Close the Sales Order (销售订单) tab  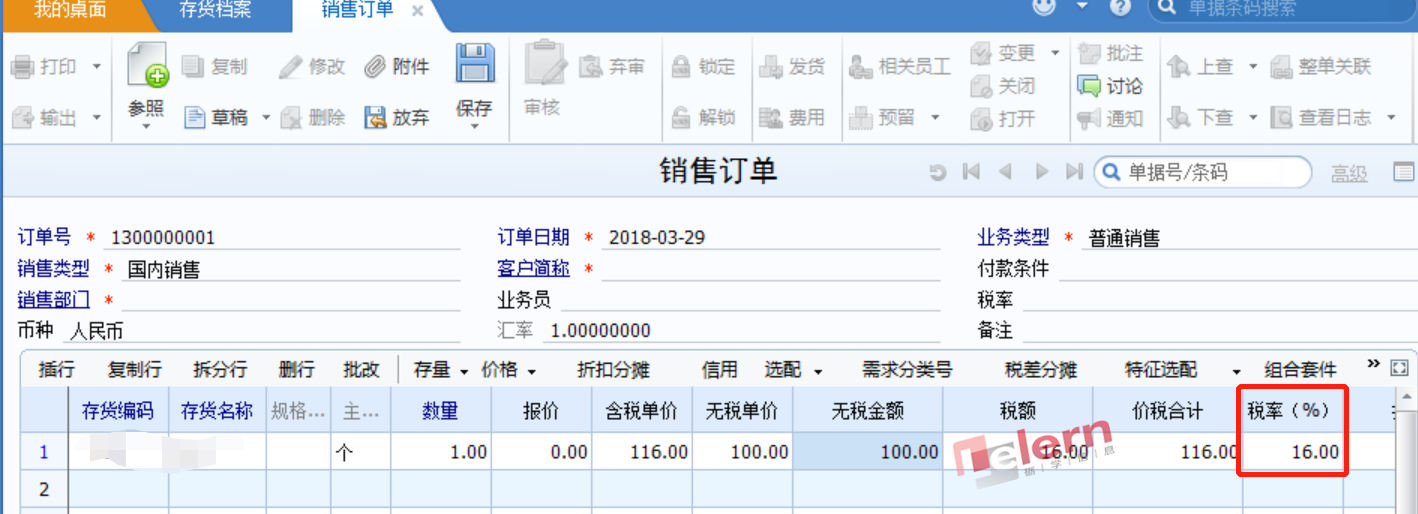pos(417,11)
